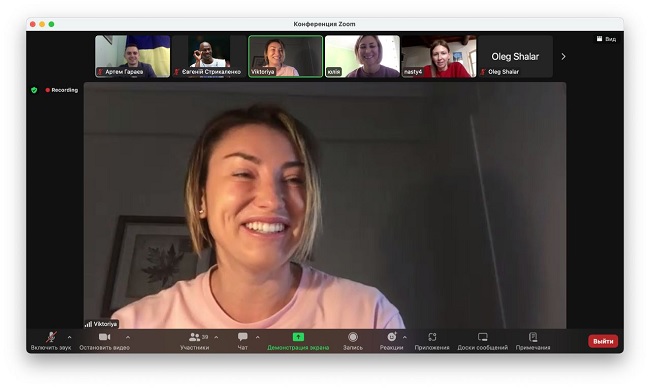Viewport: 650px width, 388px height.
Task: Open the Вид view menu
Action: 606,39
